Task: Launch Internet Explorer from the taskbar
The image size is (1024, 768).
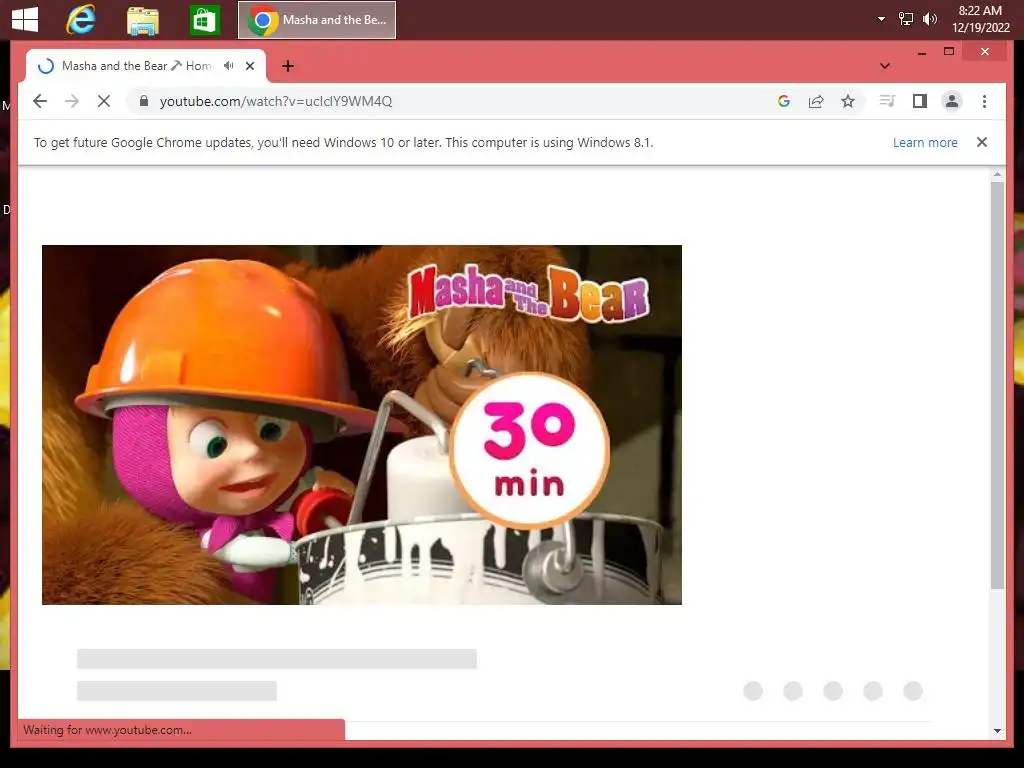Action: click(81, 20)
